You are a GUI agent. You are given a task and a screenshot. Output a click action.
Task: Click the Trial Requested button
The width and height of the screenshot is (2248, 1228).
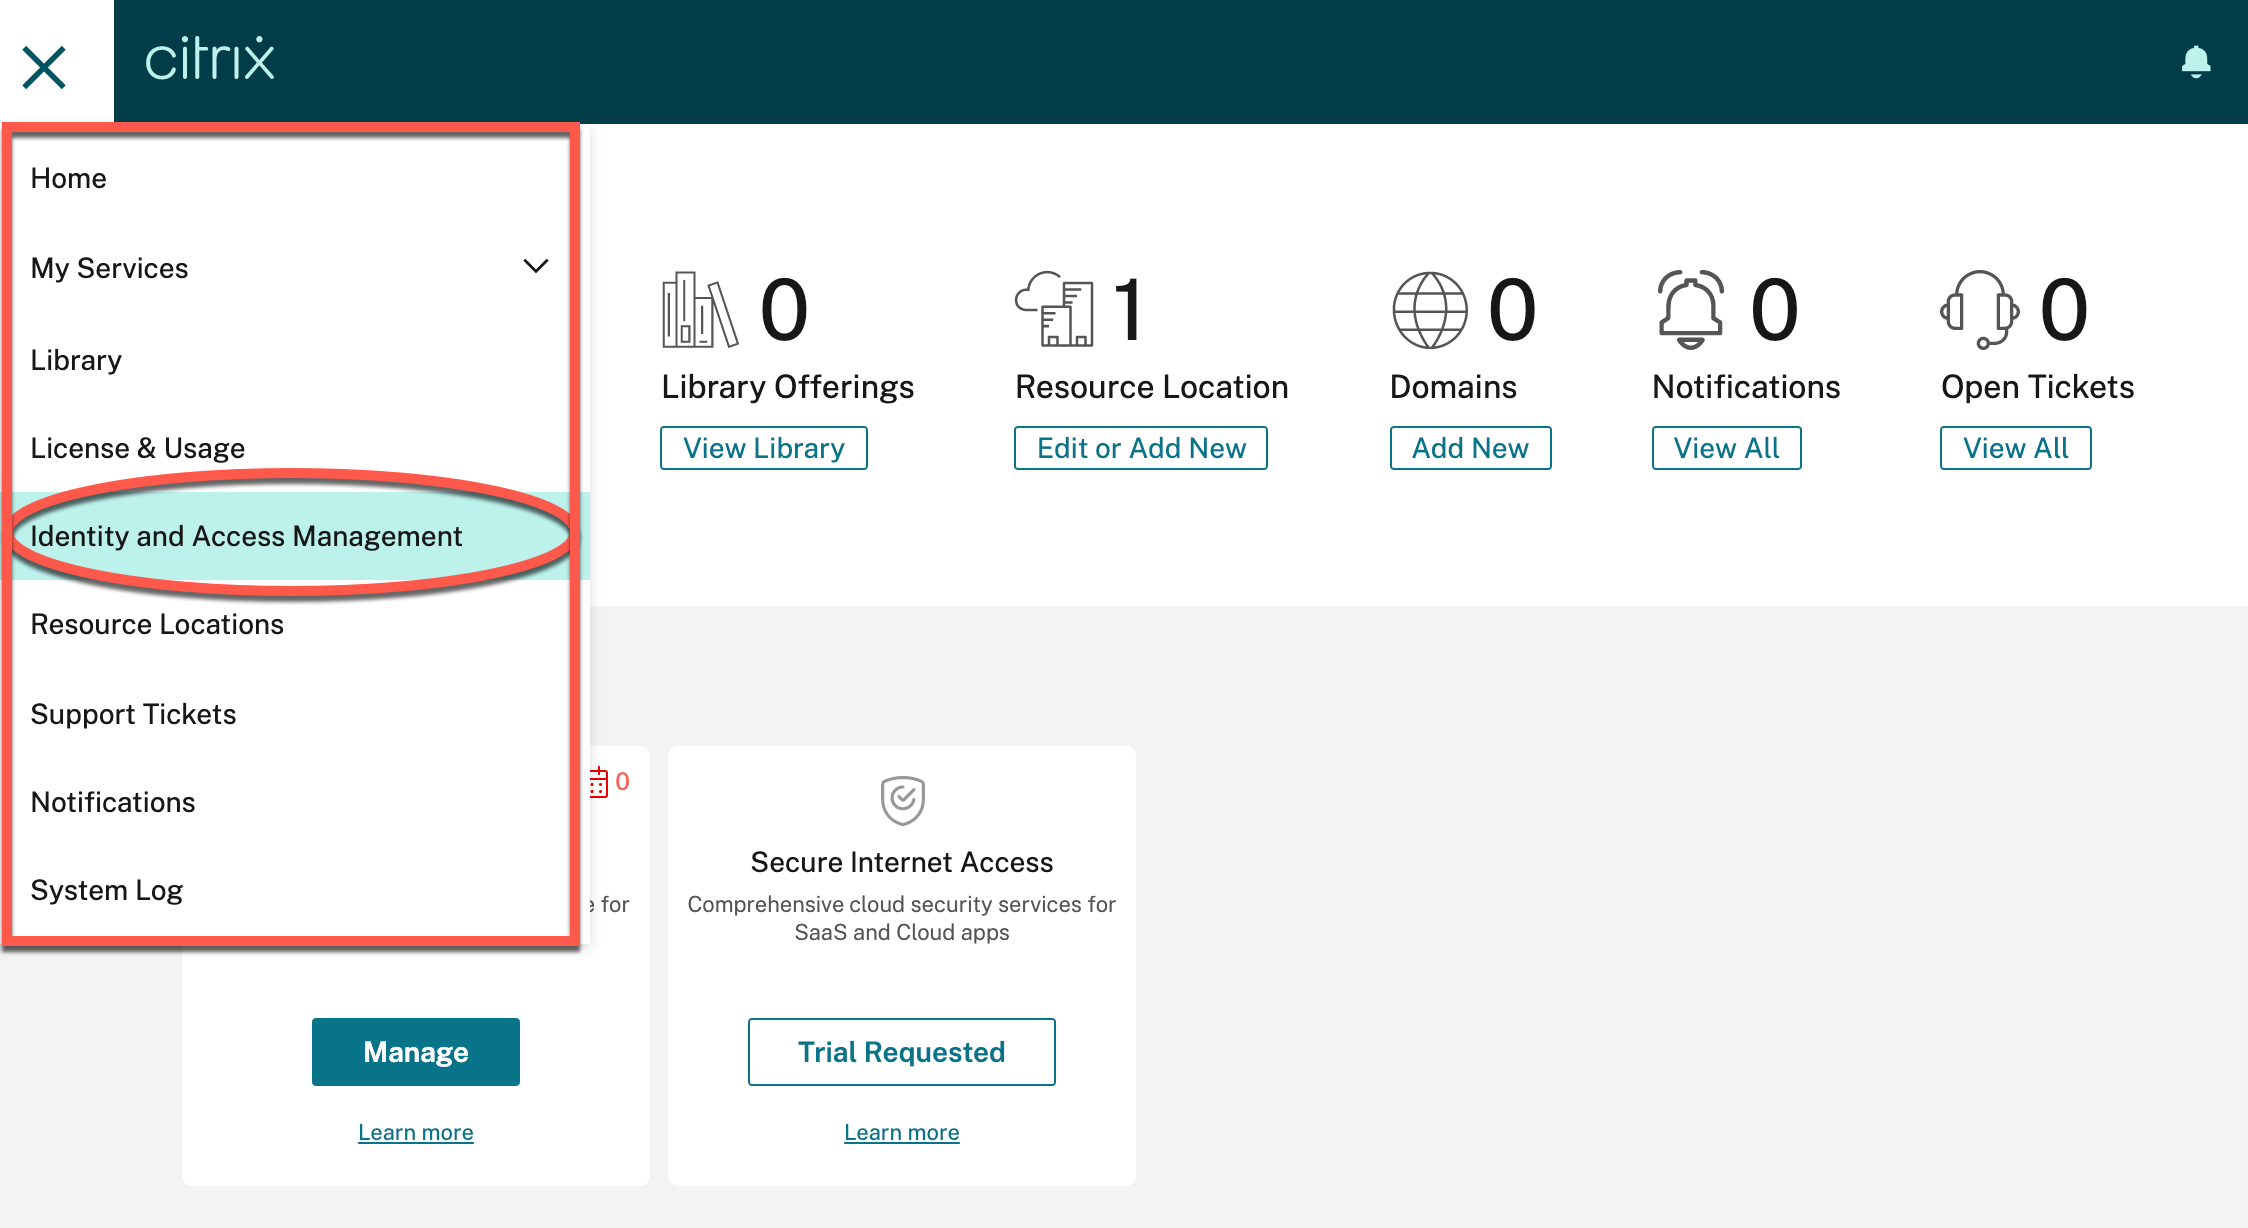tap(902, 1052)
